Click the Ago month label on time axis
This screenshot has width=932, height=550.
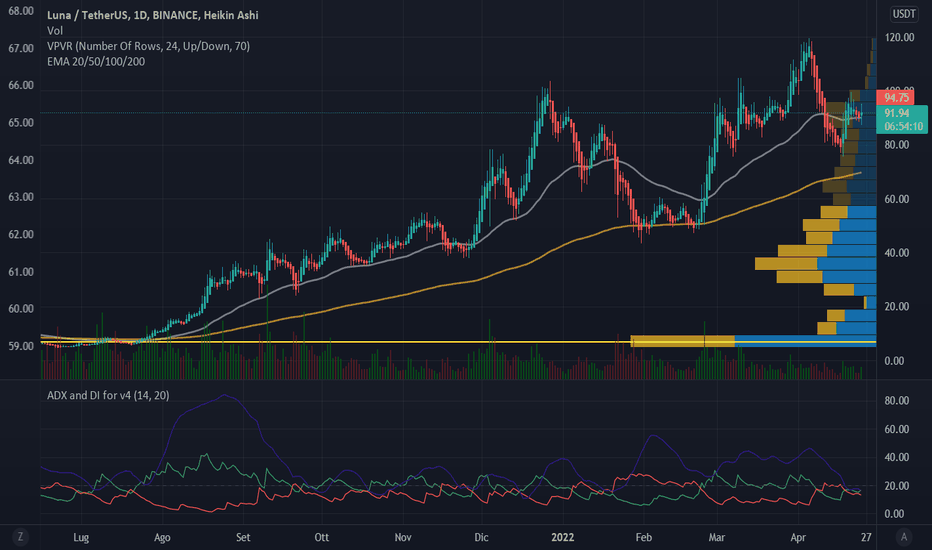click(162, 537)
